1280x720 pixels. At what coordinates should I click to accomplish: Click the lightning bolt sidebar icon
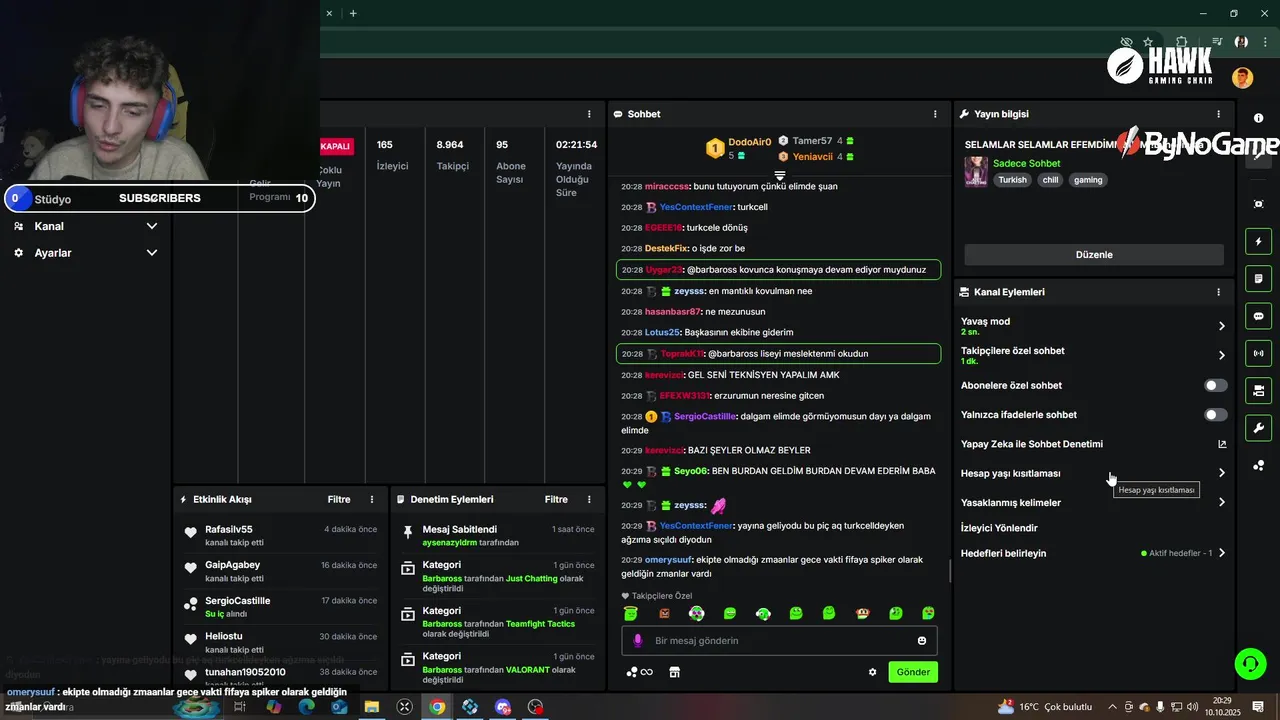click(1259, 241)
